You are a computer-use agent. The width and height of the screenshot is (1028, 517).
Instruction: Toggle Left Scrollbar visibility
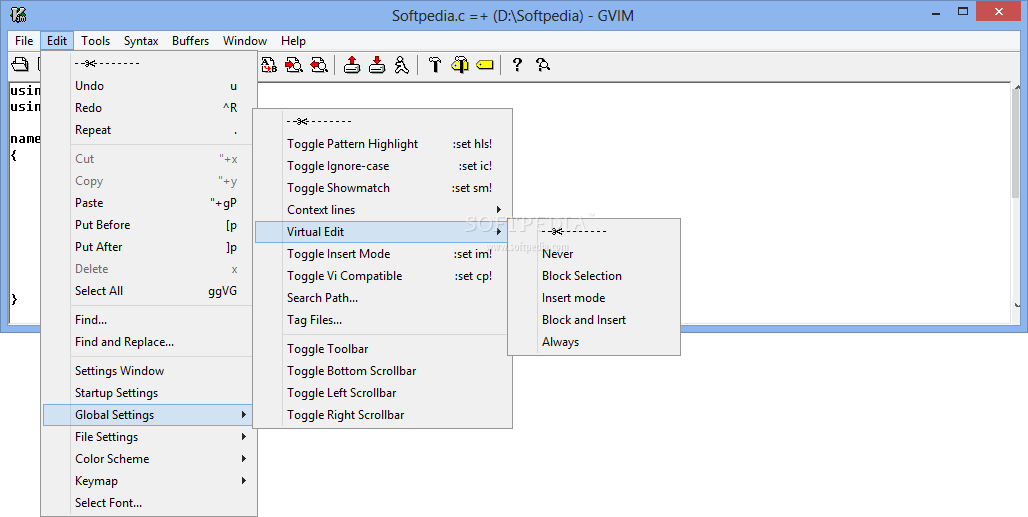pyautogui.click(x=382, y=393)
